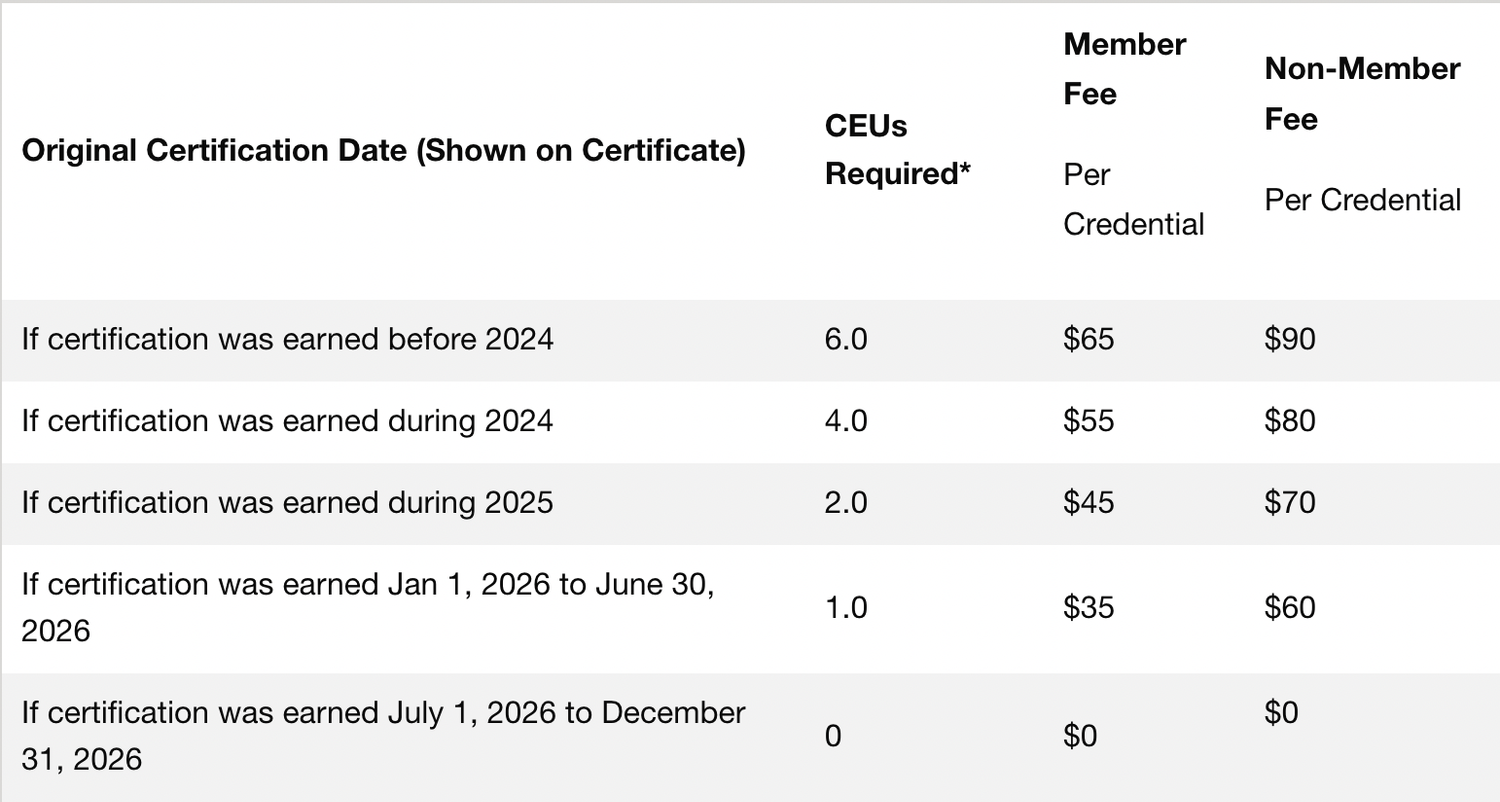1500x802 pixels.
Task: Click the 4.0 CEUs value
Action: click(846, 421)
